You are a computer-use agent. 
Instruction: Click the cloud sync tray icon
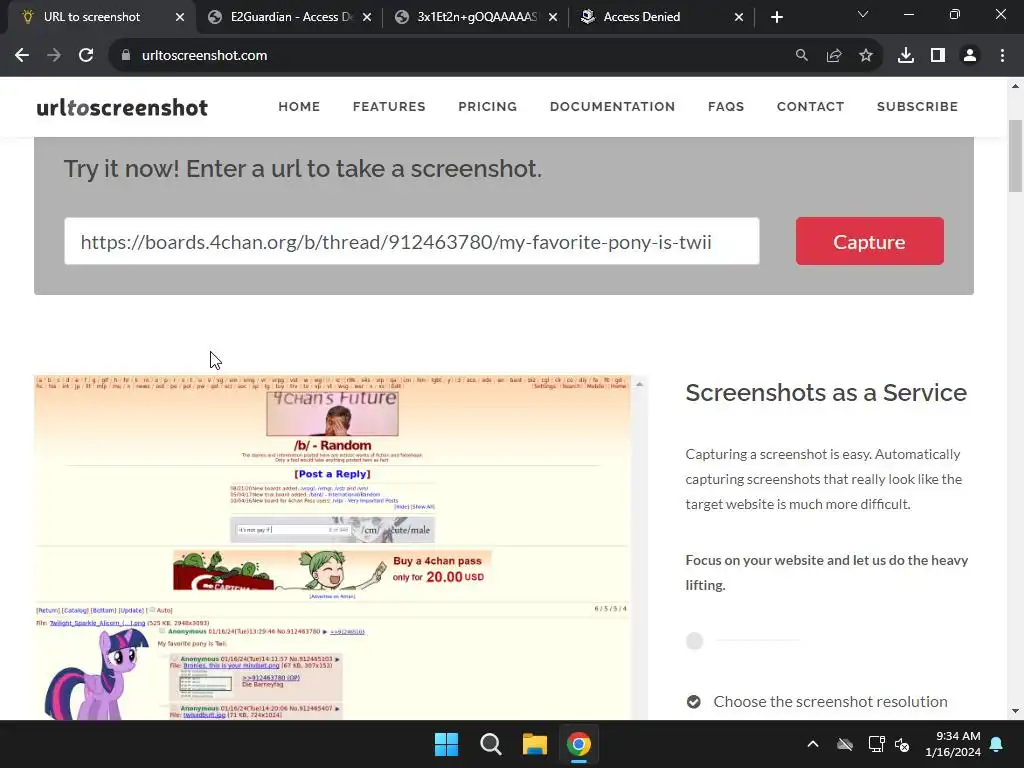coord(845,744)
